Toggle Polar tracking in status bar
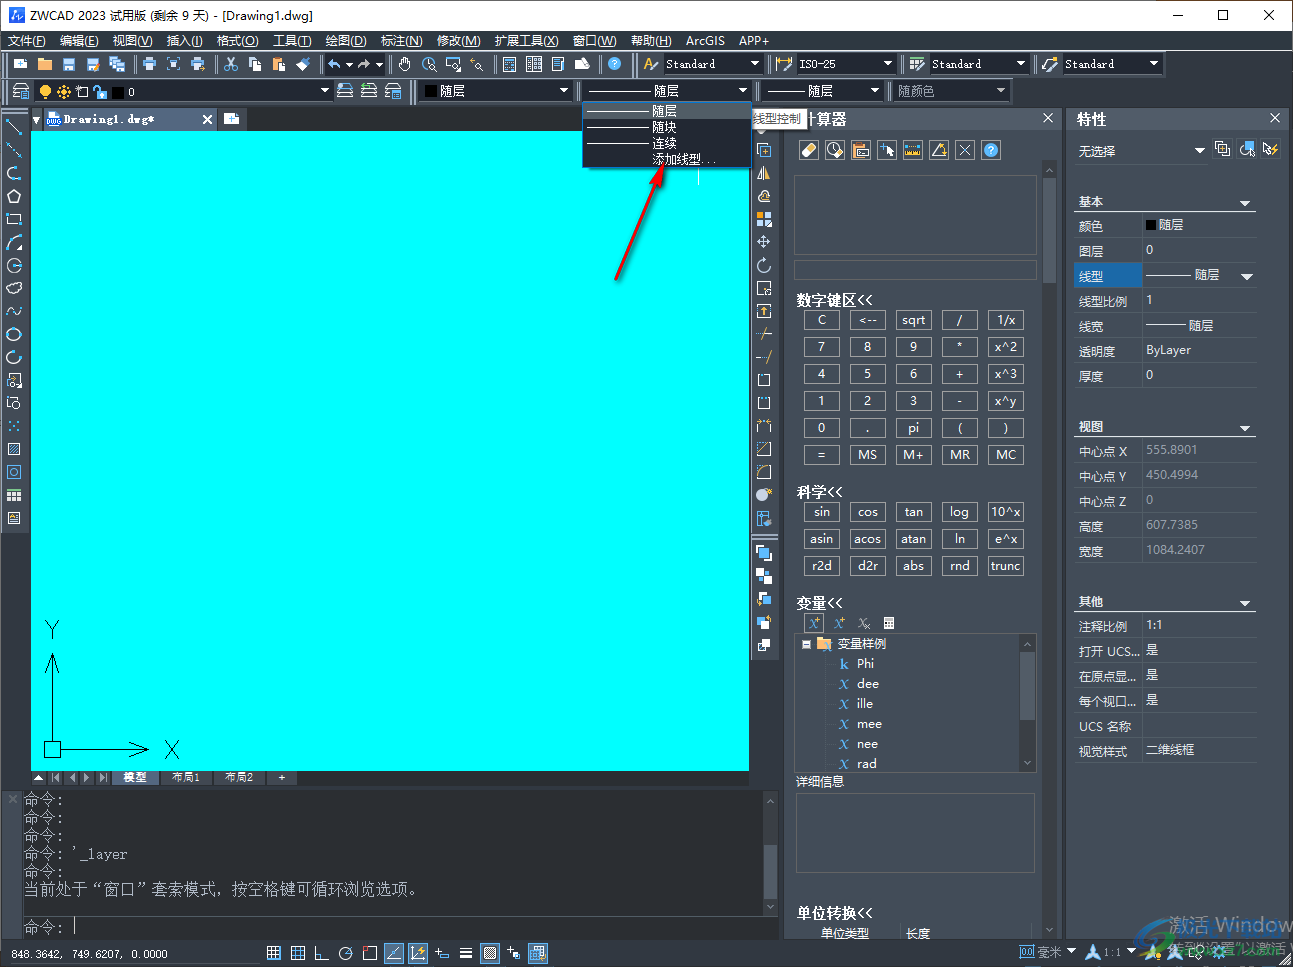 (x=346, y=953)
